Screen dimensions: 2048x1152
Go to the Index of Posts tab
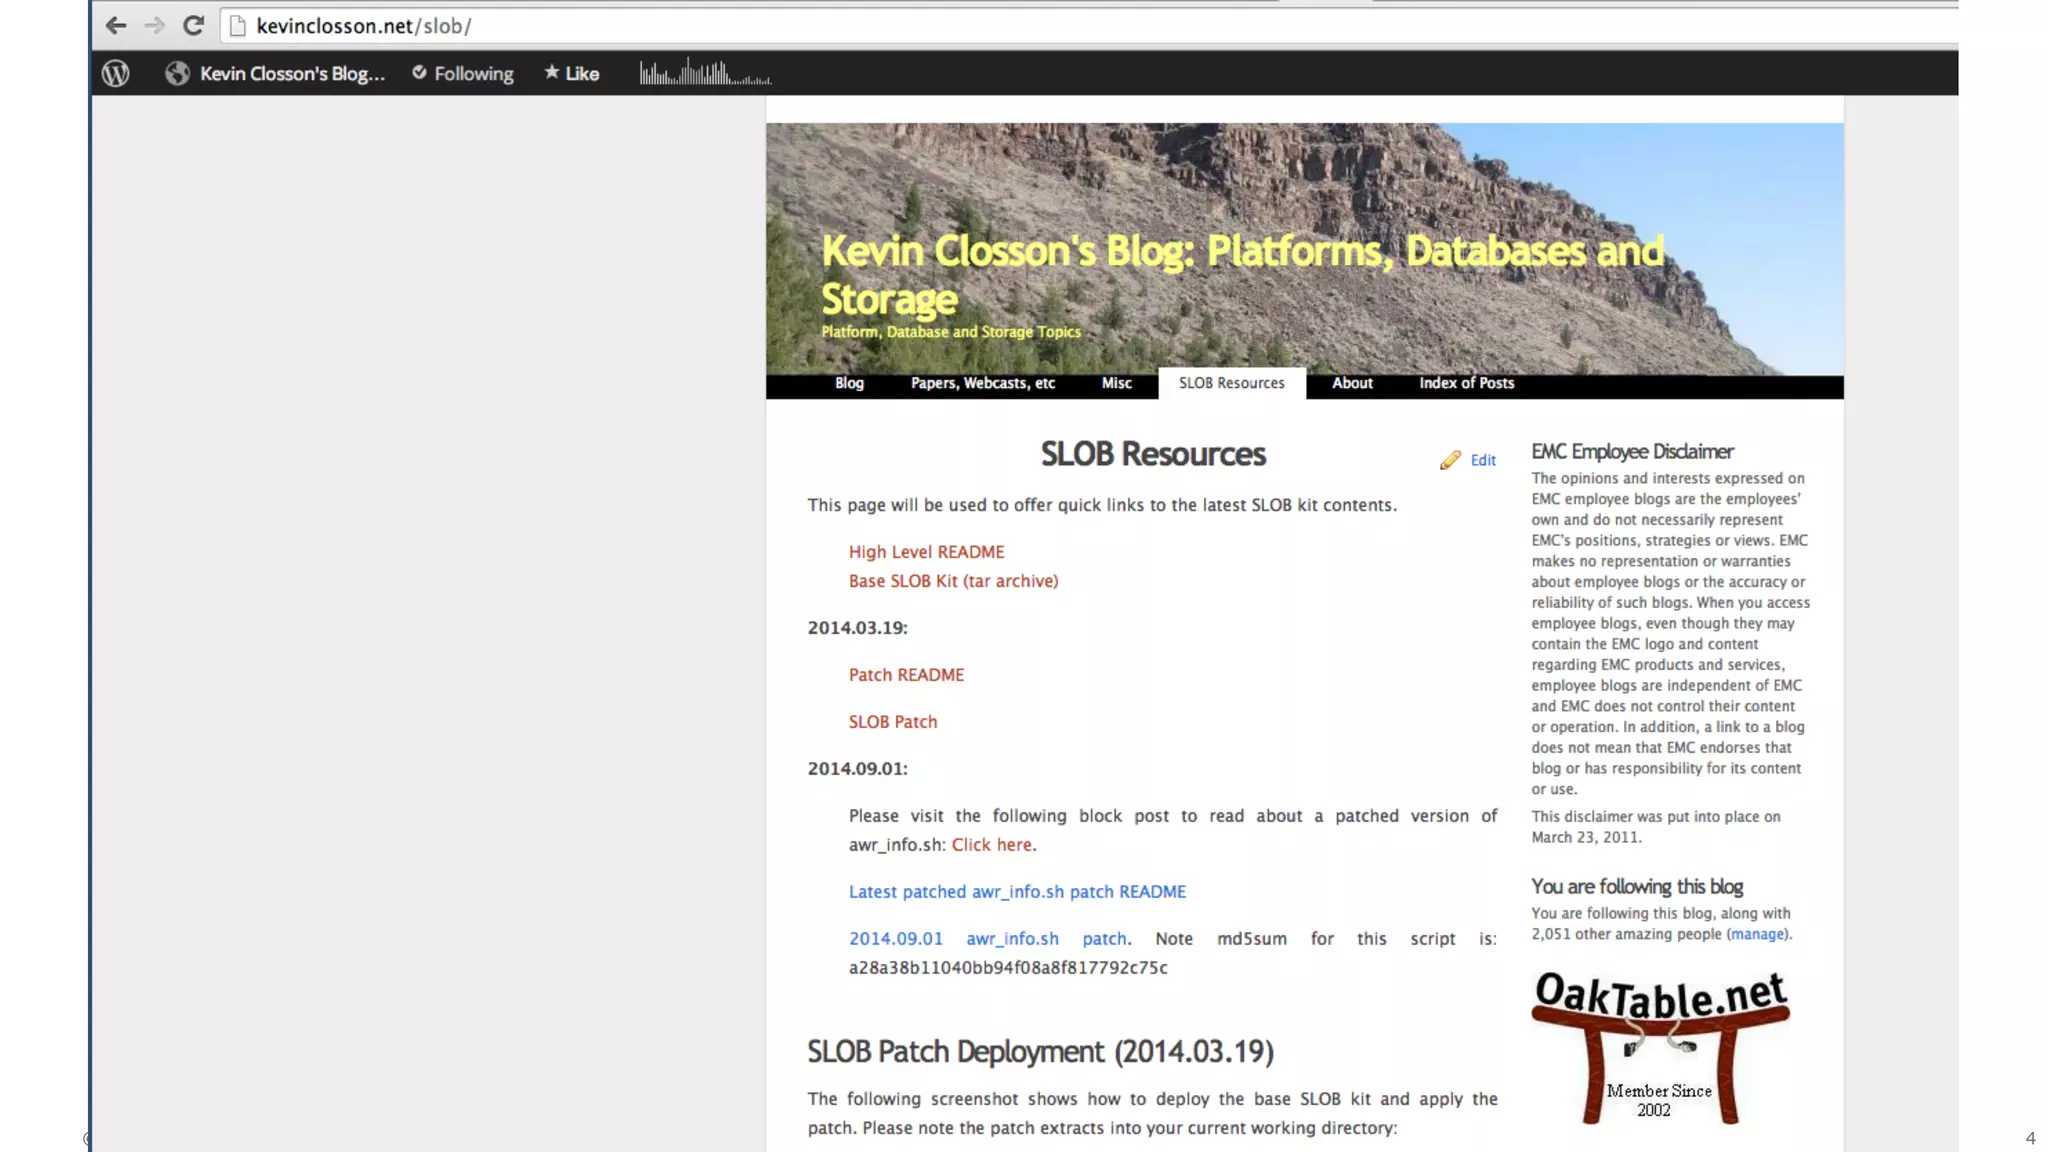pos(1466,383)
